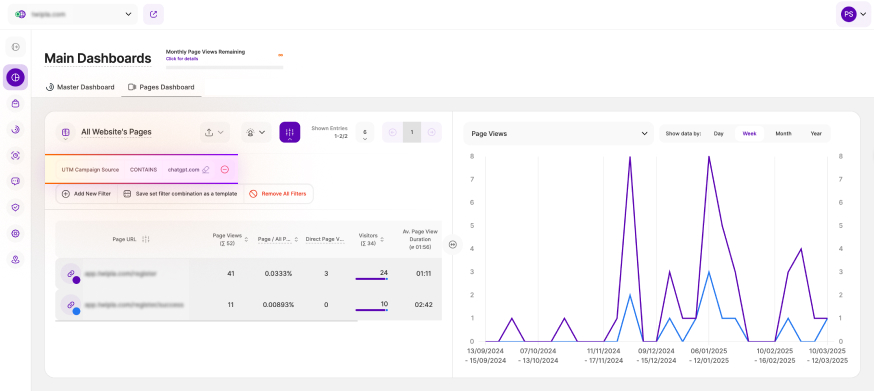Click the All Website's Pages title
This screenshot has width=874, height=391.
pyautogui.click(x=116, y=132)
